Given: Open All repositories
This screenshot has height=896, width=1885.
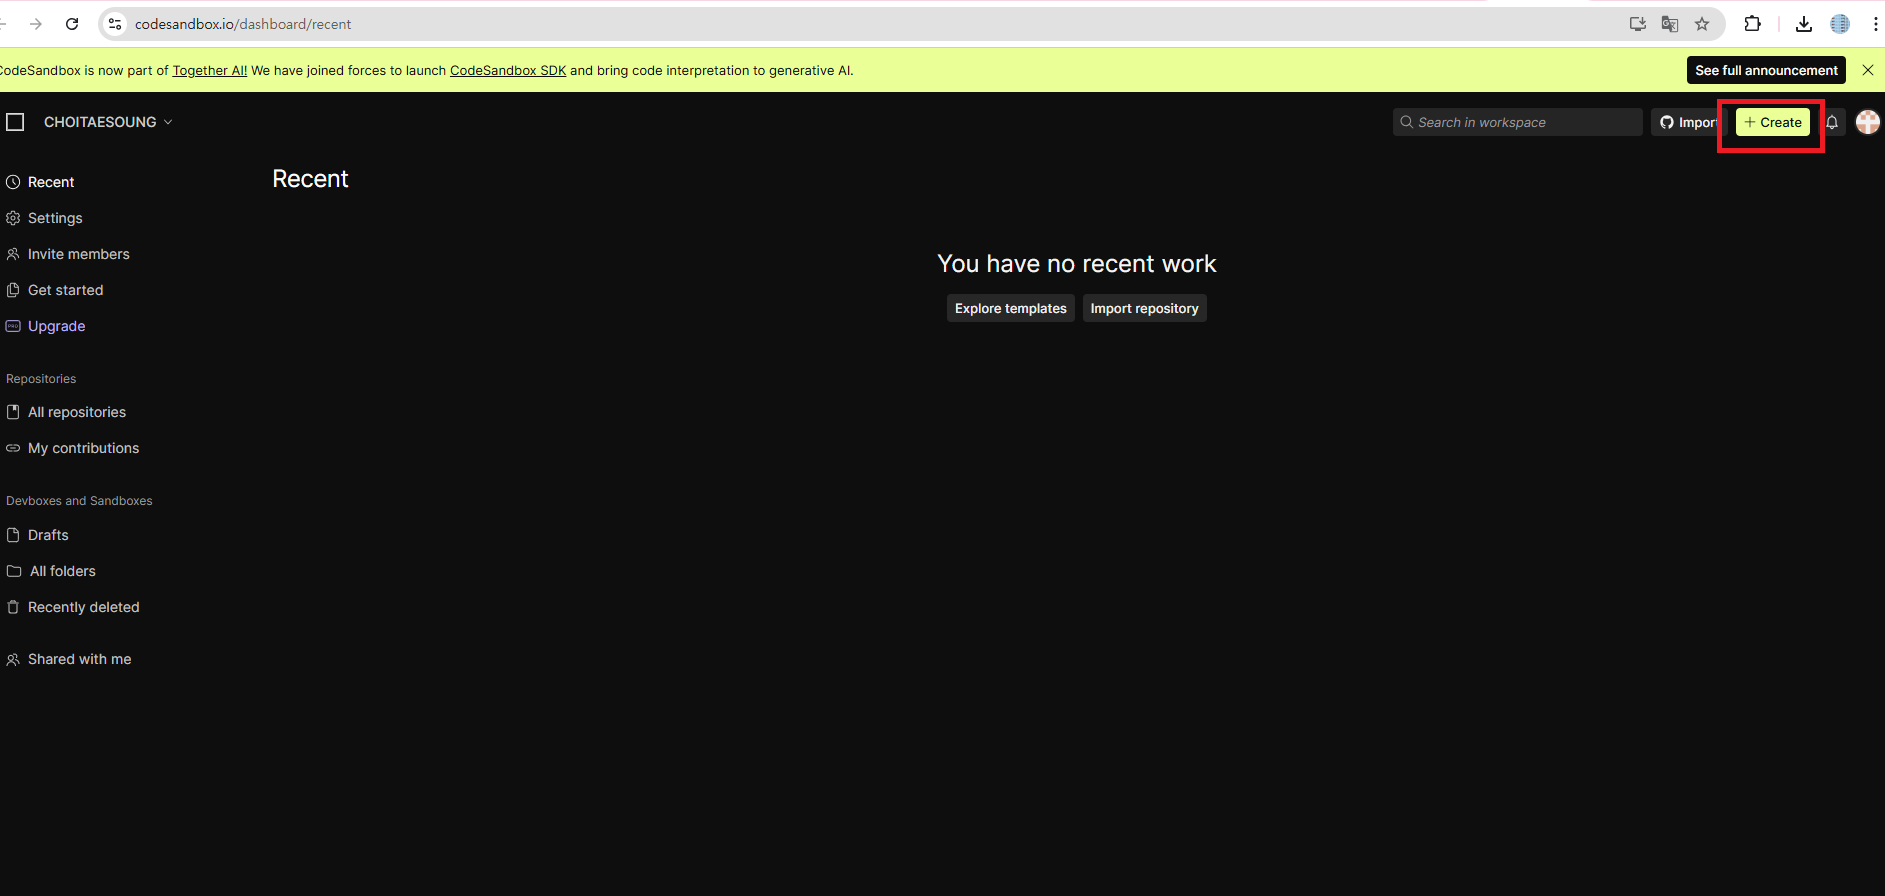Looking at the screenshot, I should click(76, 412).
